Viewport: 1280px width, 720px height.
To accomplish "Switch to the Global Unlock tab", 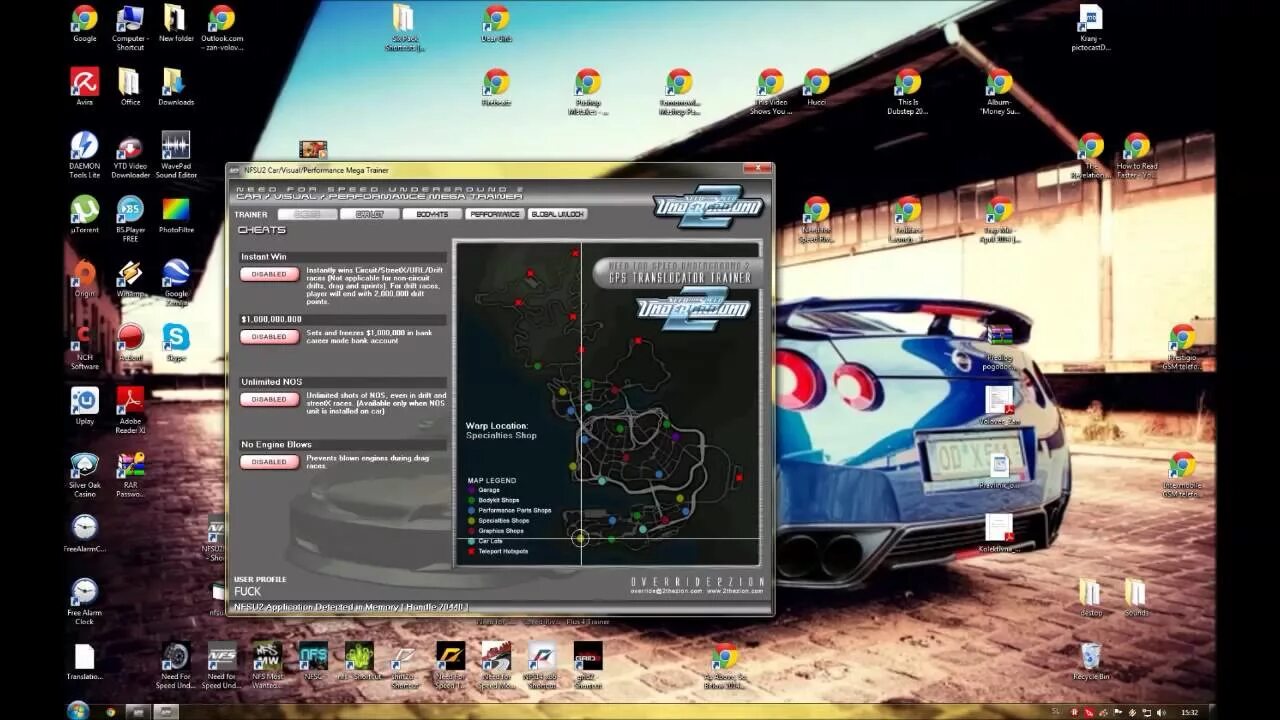I will [557, 214].
